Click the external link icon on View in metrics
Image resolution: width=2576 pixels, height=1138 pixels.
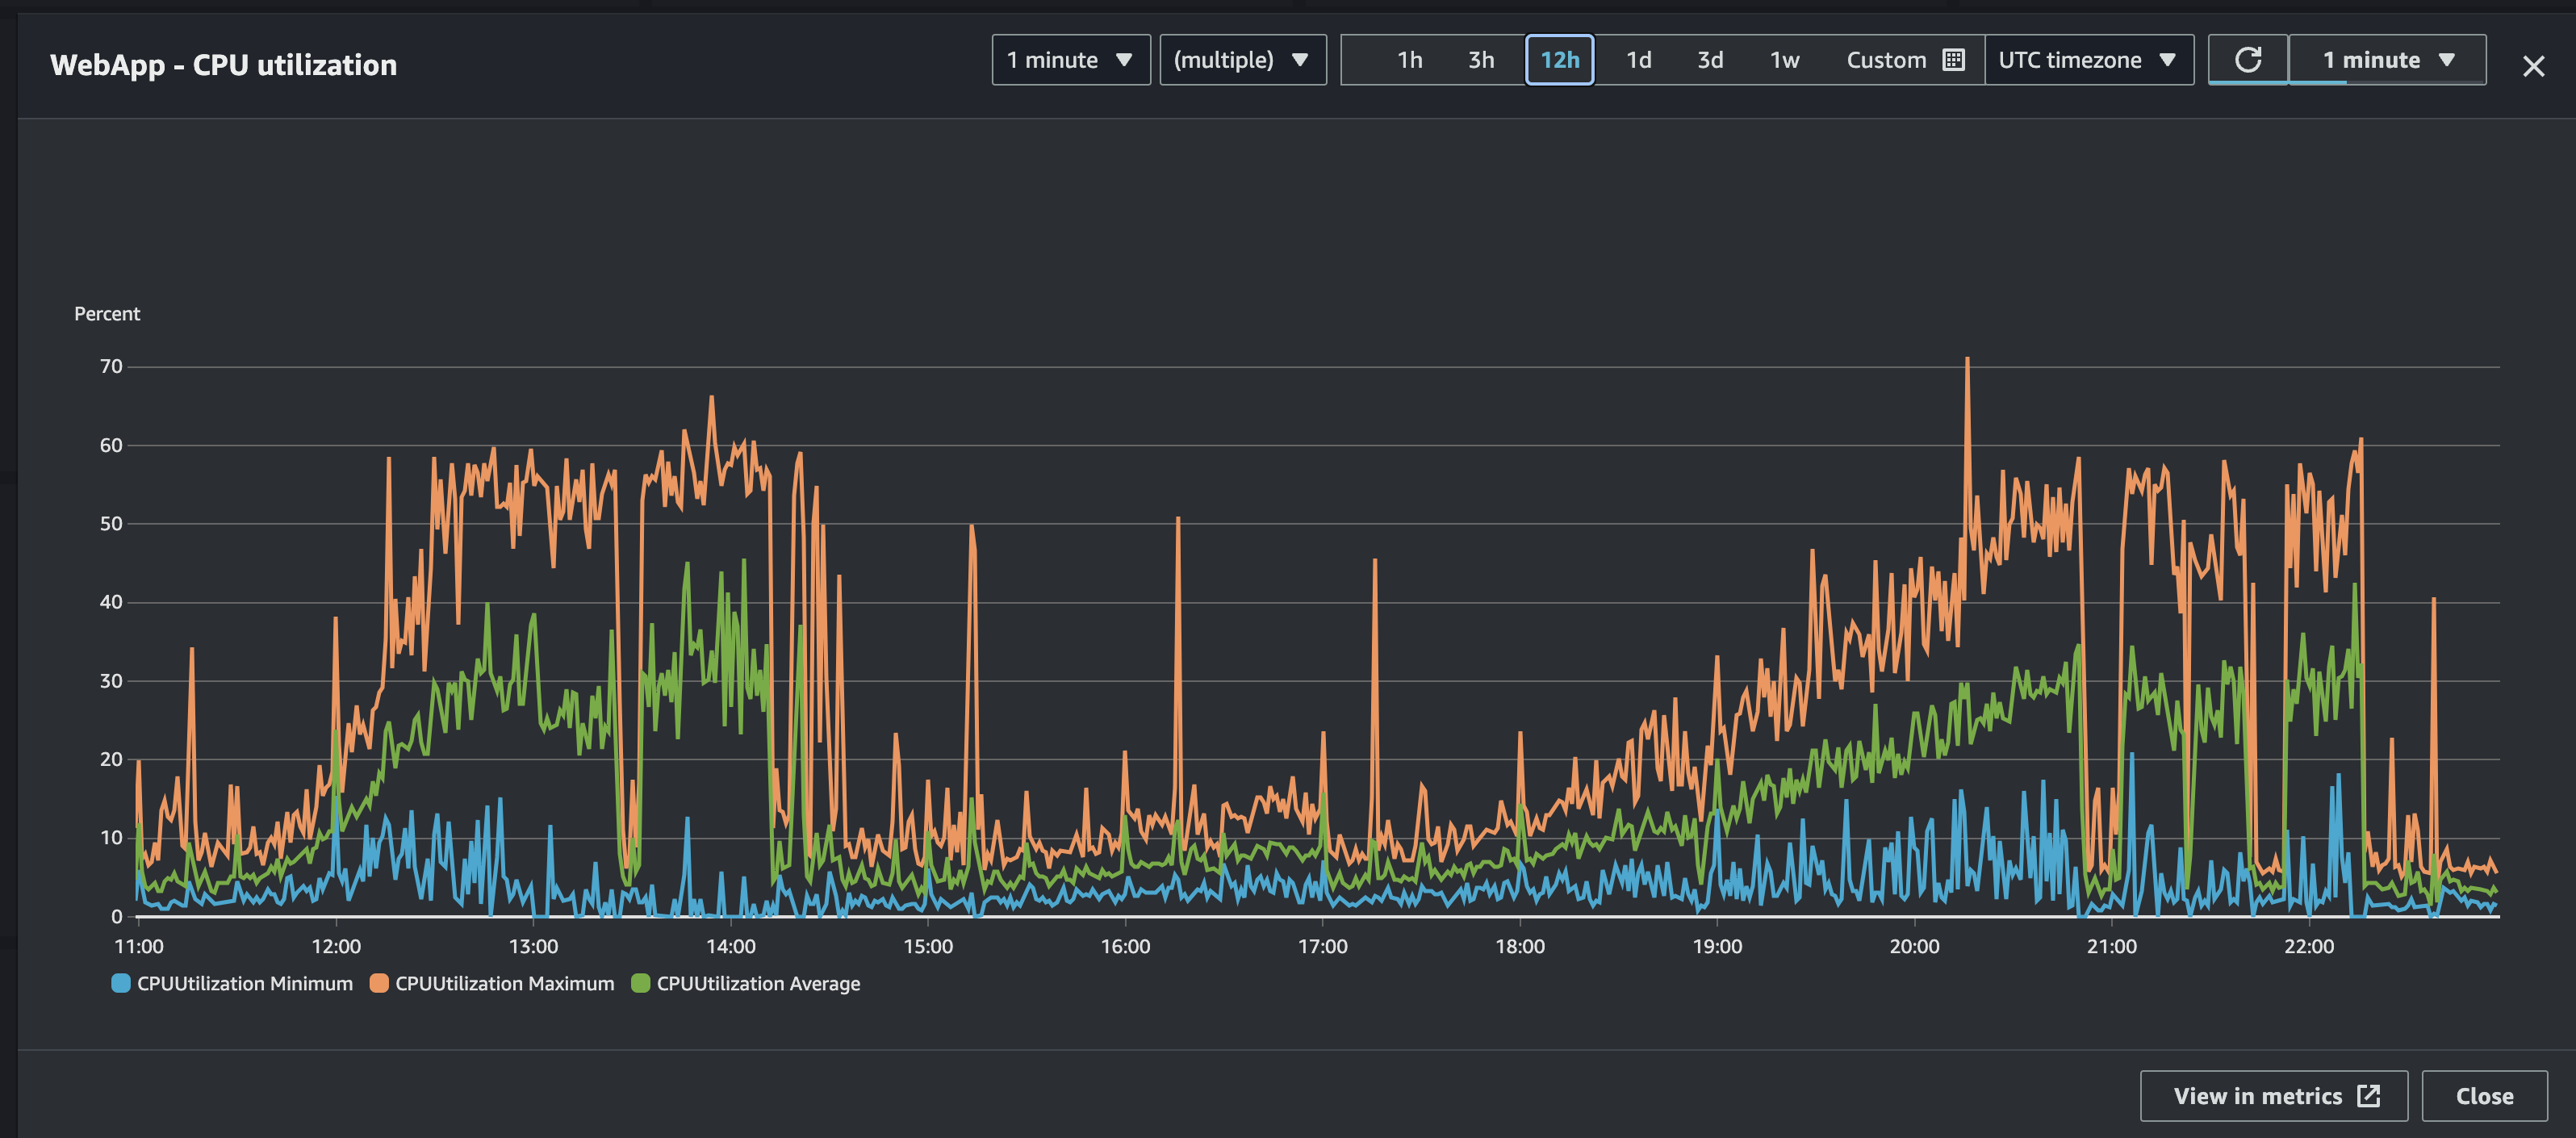coord(2370,1096)
